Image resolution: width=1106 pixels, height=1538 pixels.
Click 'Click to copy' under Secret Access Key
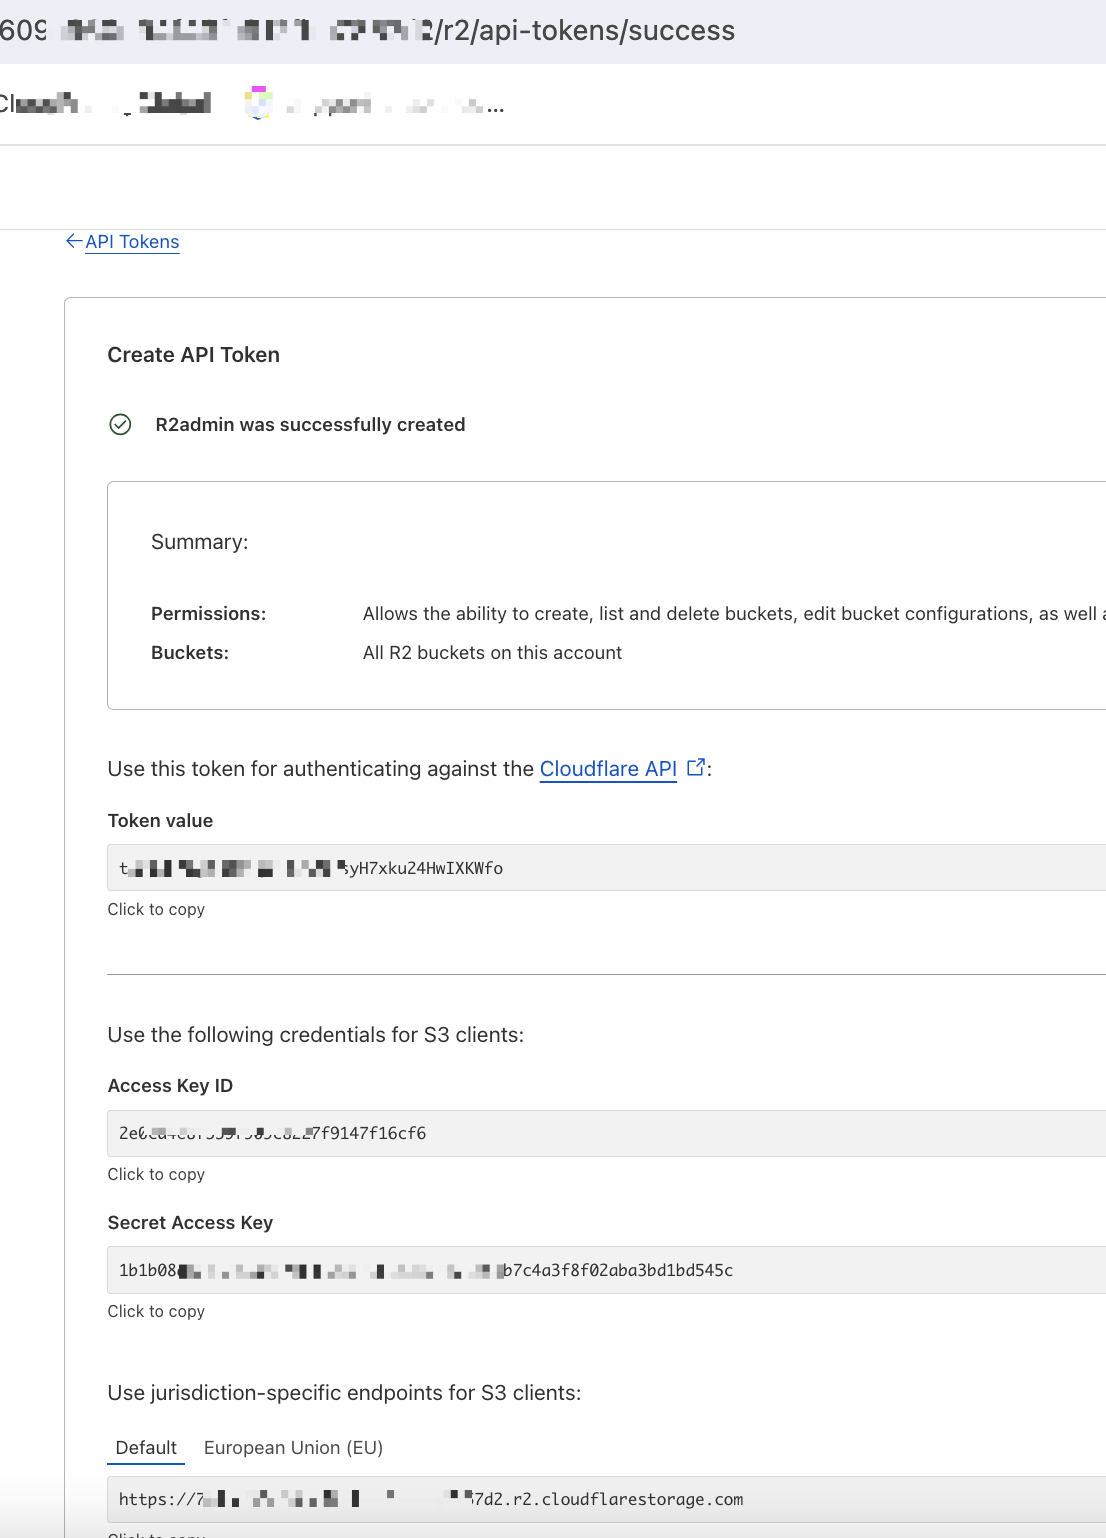156,1311
